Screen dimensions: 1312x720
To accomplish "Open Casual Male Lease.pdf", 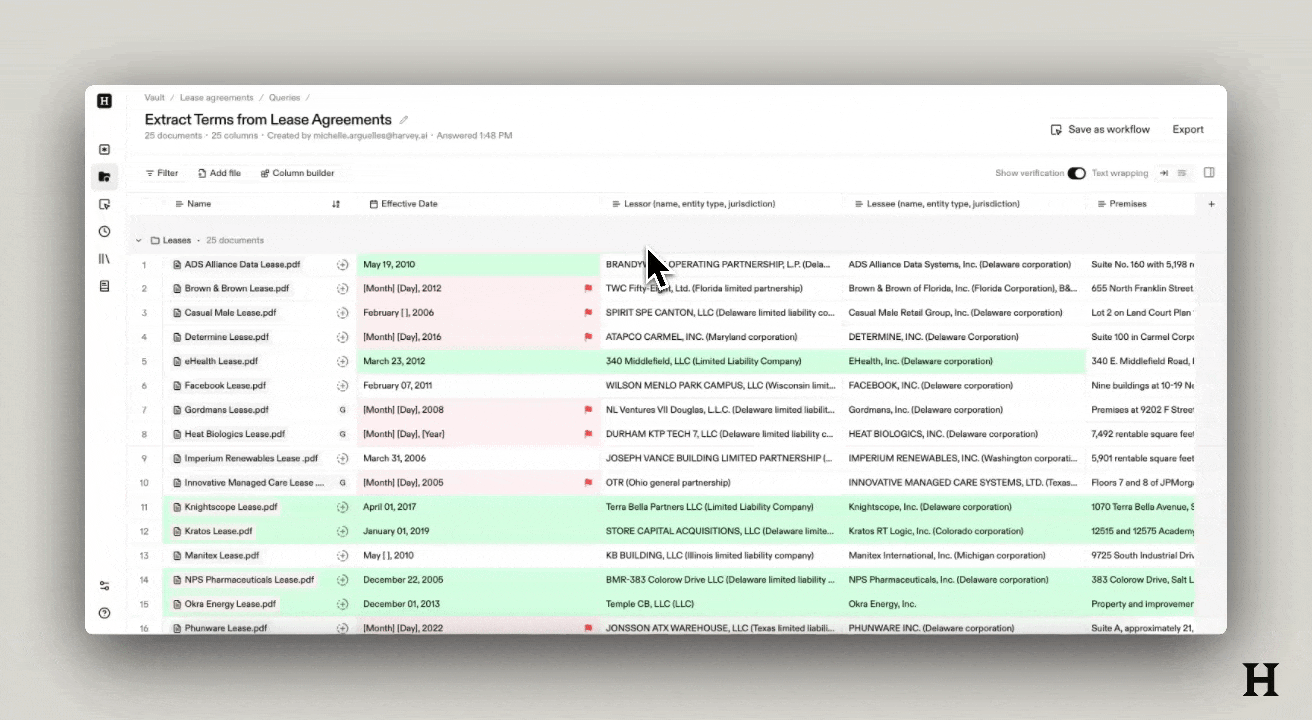I will click(x=232, y=313).
